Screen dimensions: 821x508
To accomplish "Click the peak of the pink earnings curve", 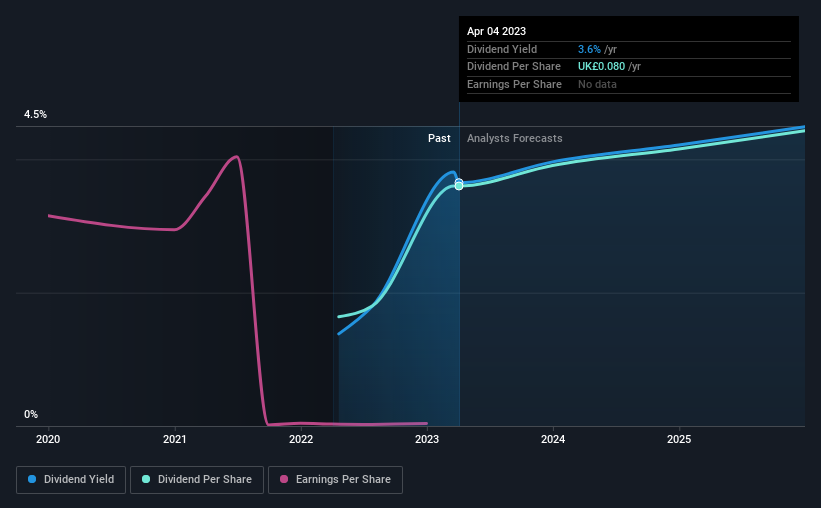I will [237, 157].
